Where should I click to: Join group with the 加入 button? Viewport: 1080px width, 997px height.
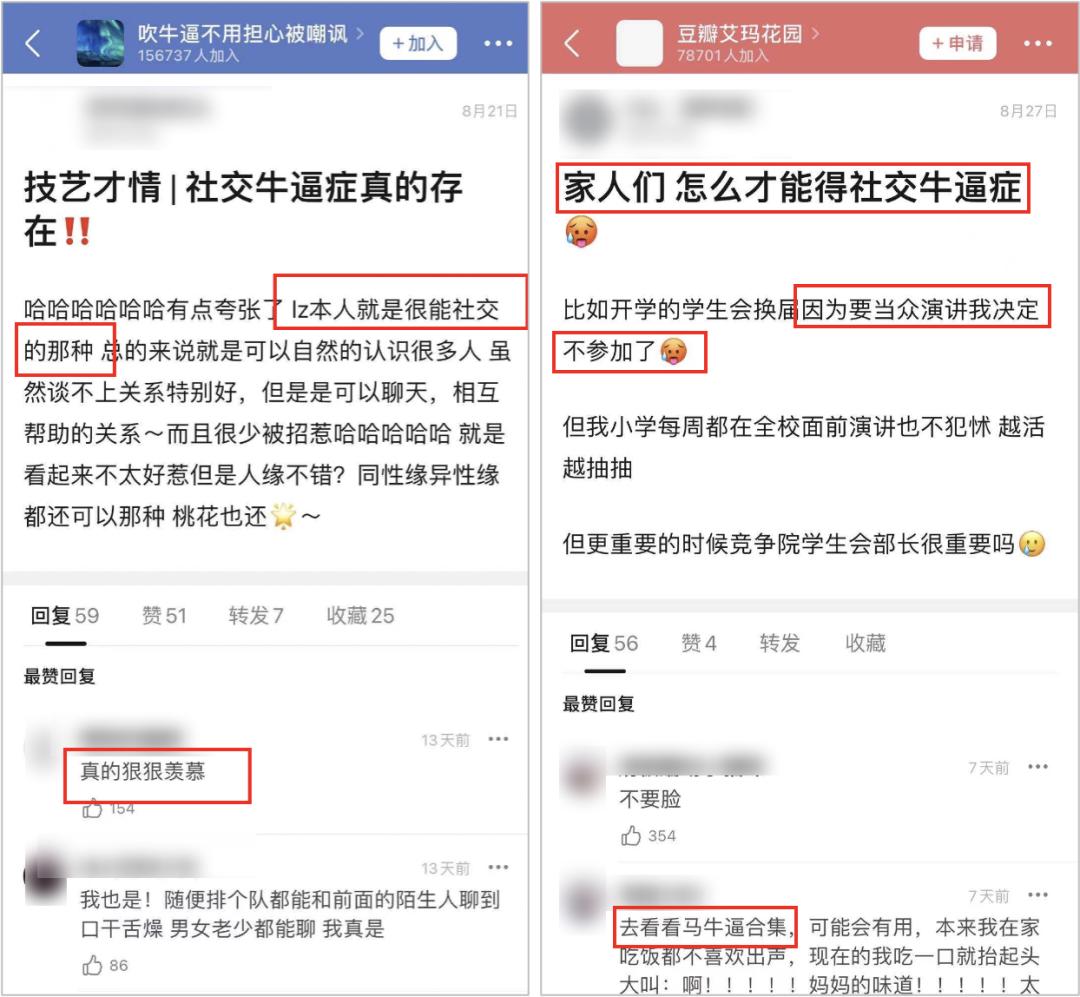(418, 43)
